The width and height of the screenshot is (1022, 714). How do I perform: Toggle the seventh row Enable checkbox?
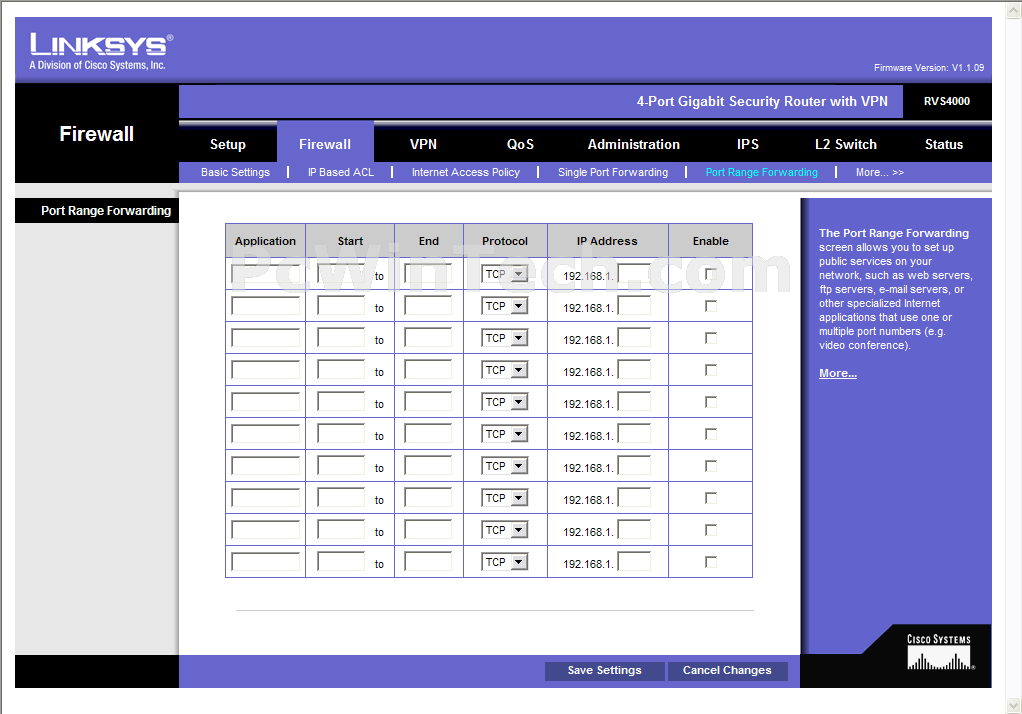(710, 466)
